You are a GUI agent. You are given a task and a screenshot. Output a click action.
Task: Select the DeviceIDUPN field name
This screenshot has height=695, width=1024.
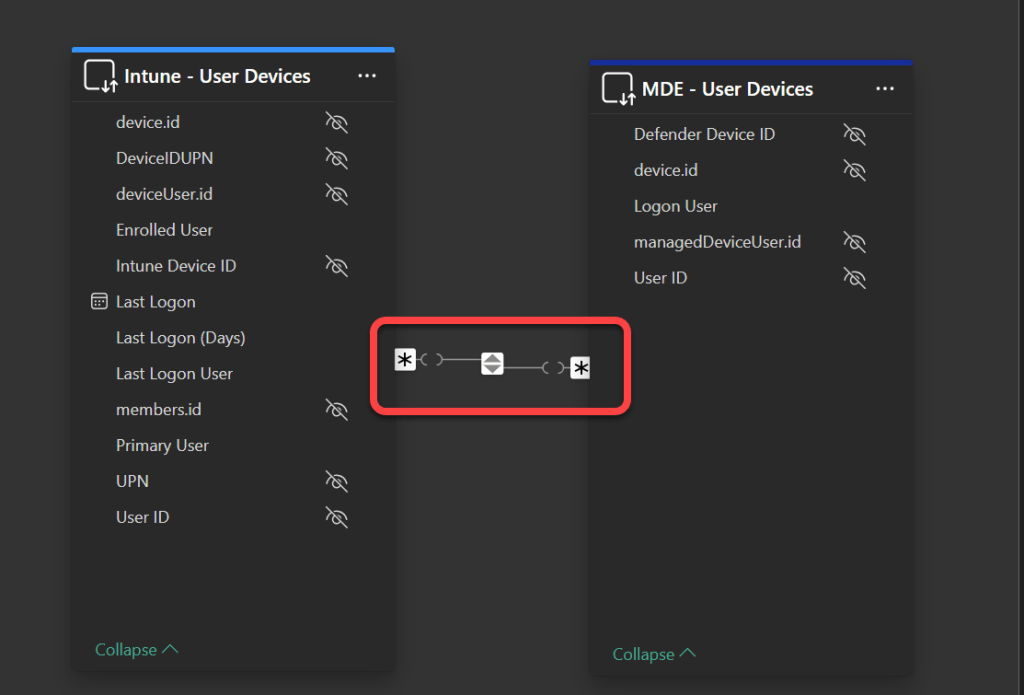coord(165,158)
